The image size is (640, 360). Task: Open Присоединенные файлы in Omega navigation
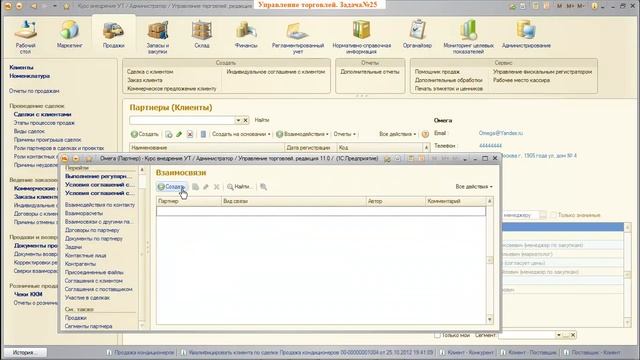94,272
